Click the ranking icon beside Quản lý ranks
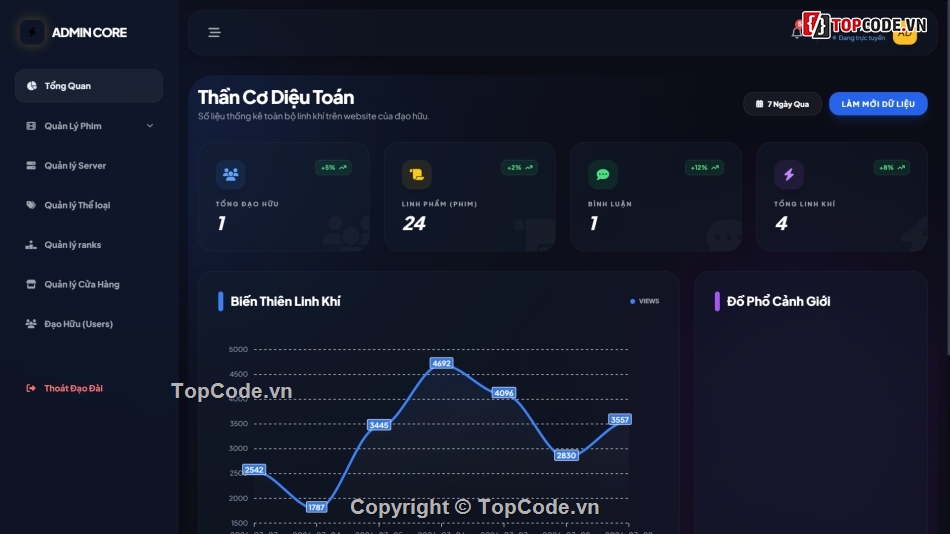This screenshot has height=534, width=950. pyautogui.click(x=31, y=245)
